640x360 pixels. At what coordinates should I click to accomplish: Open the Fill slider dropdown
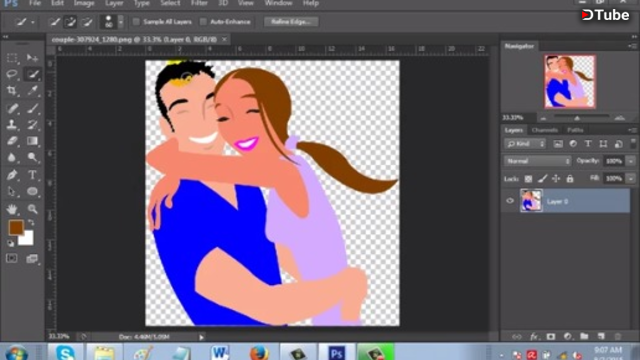pyautogui.click(x=631, y=178)
